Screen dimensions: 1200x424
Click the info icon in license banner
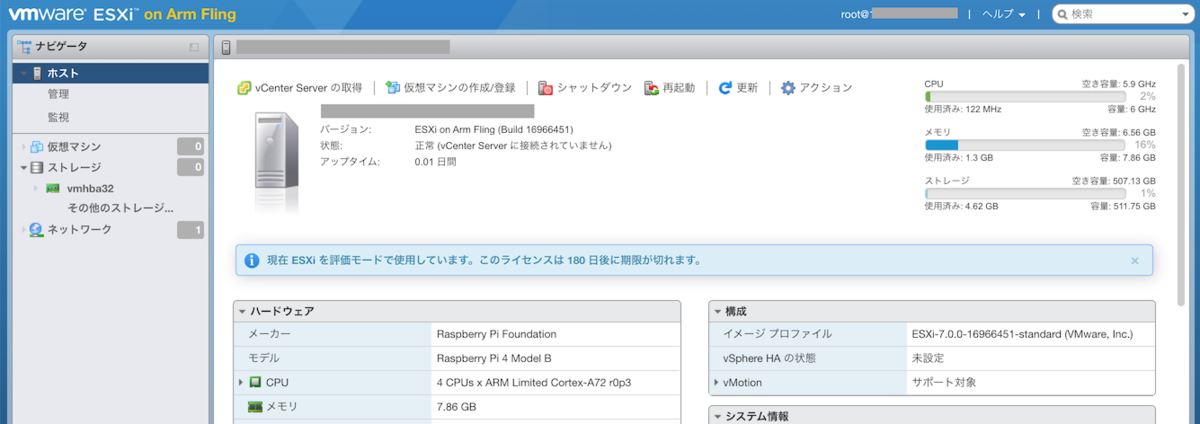(x=252, y=260)
